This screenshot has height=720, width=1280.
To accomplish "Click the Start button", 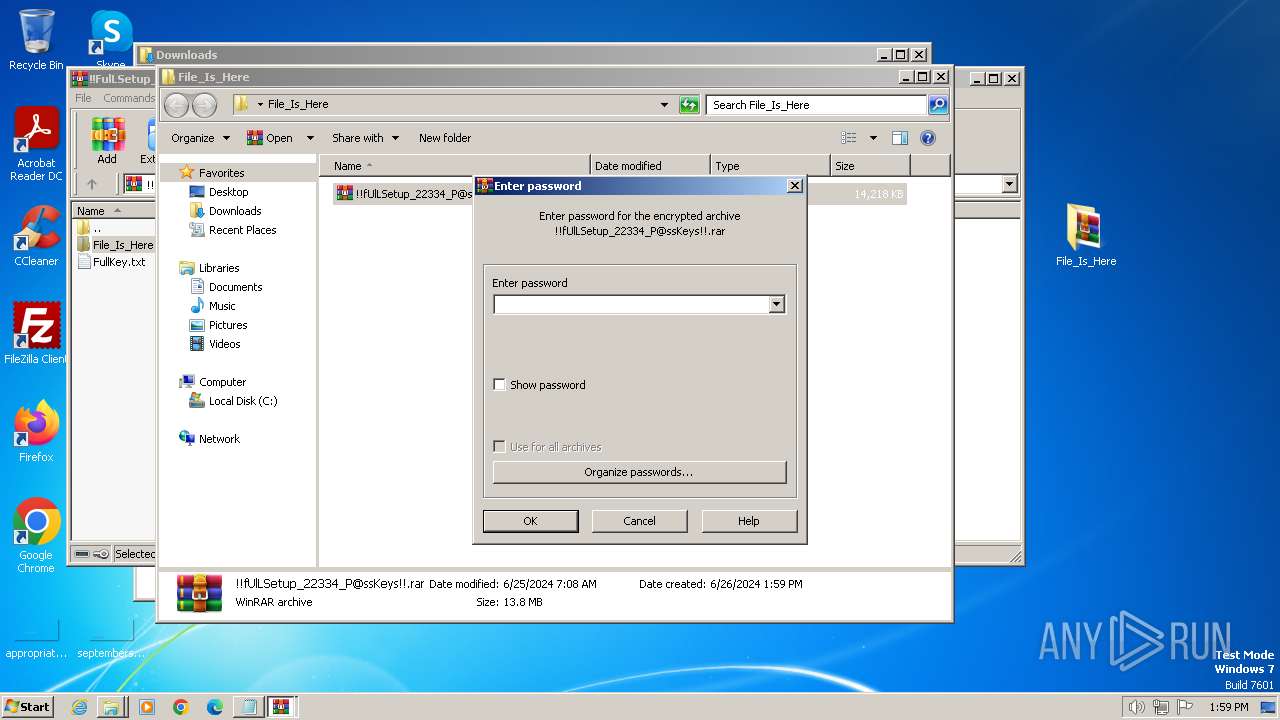I will pyautogui.click(x=27, y=707).
